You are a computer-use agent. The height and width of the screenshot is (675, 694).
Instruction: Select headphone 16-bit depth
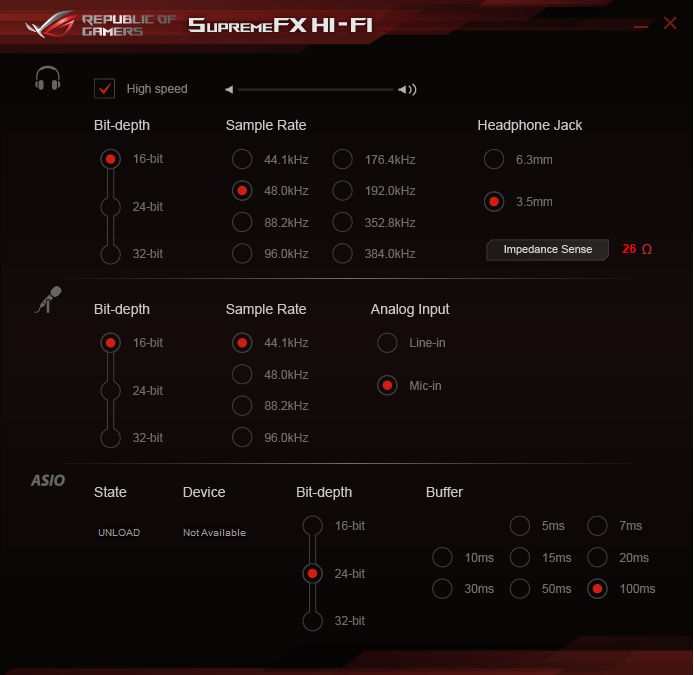110,159
